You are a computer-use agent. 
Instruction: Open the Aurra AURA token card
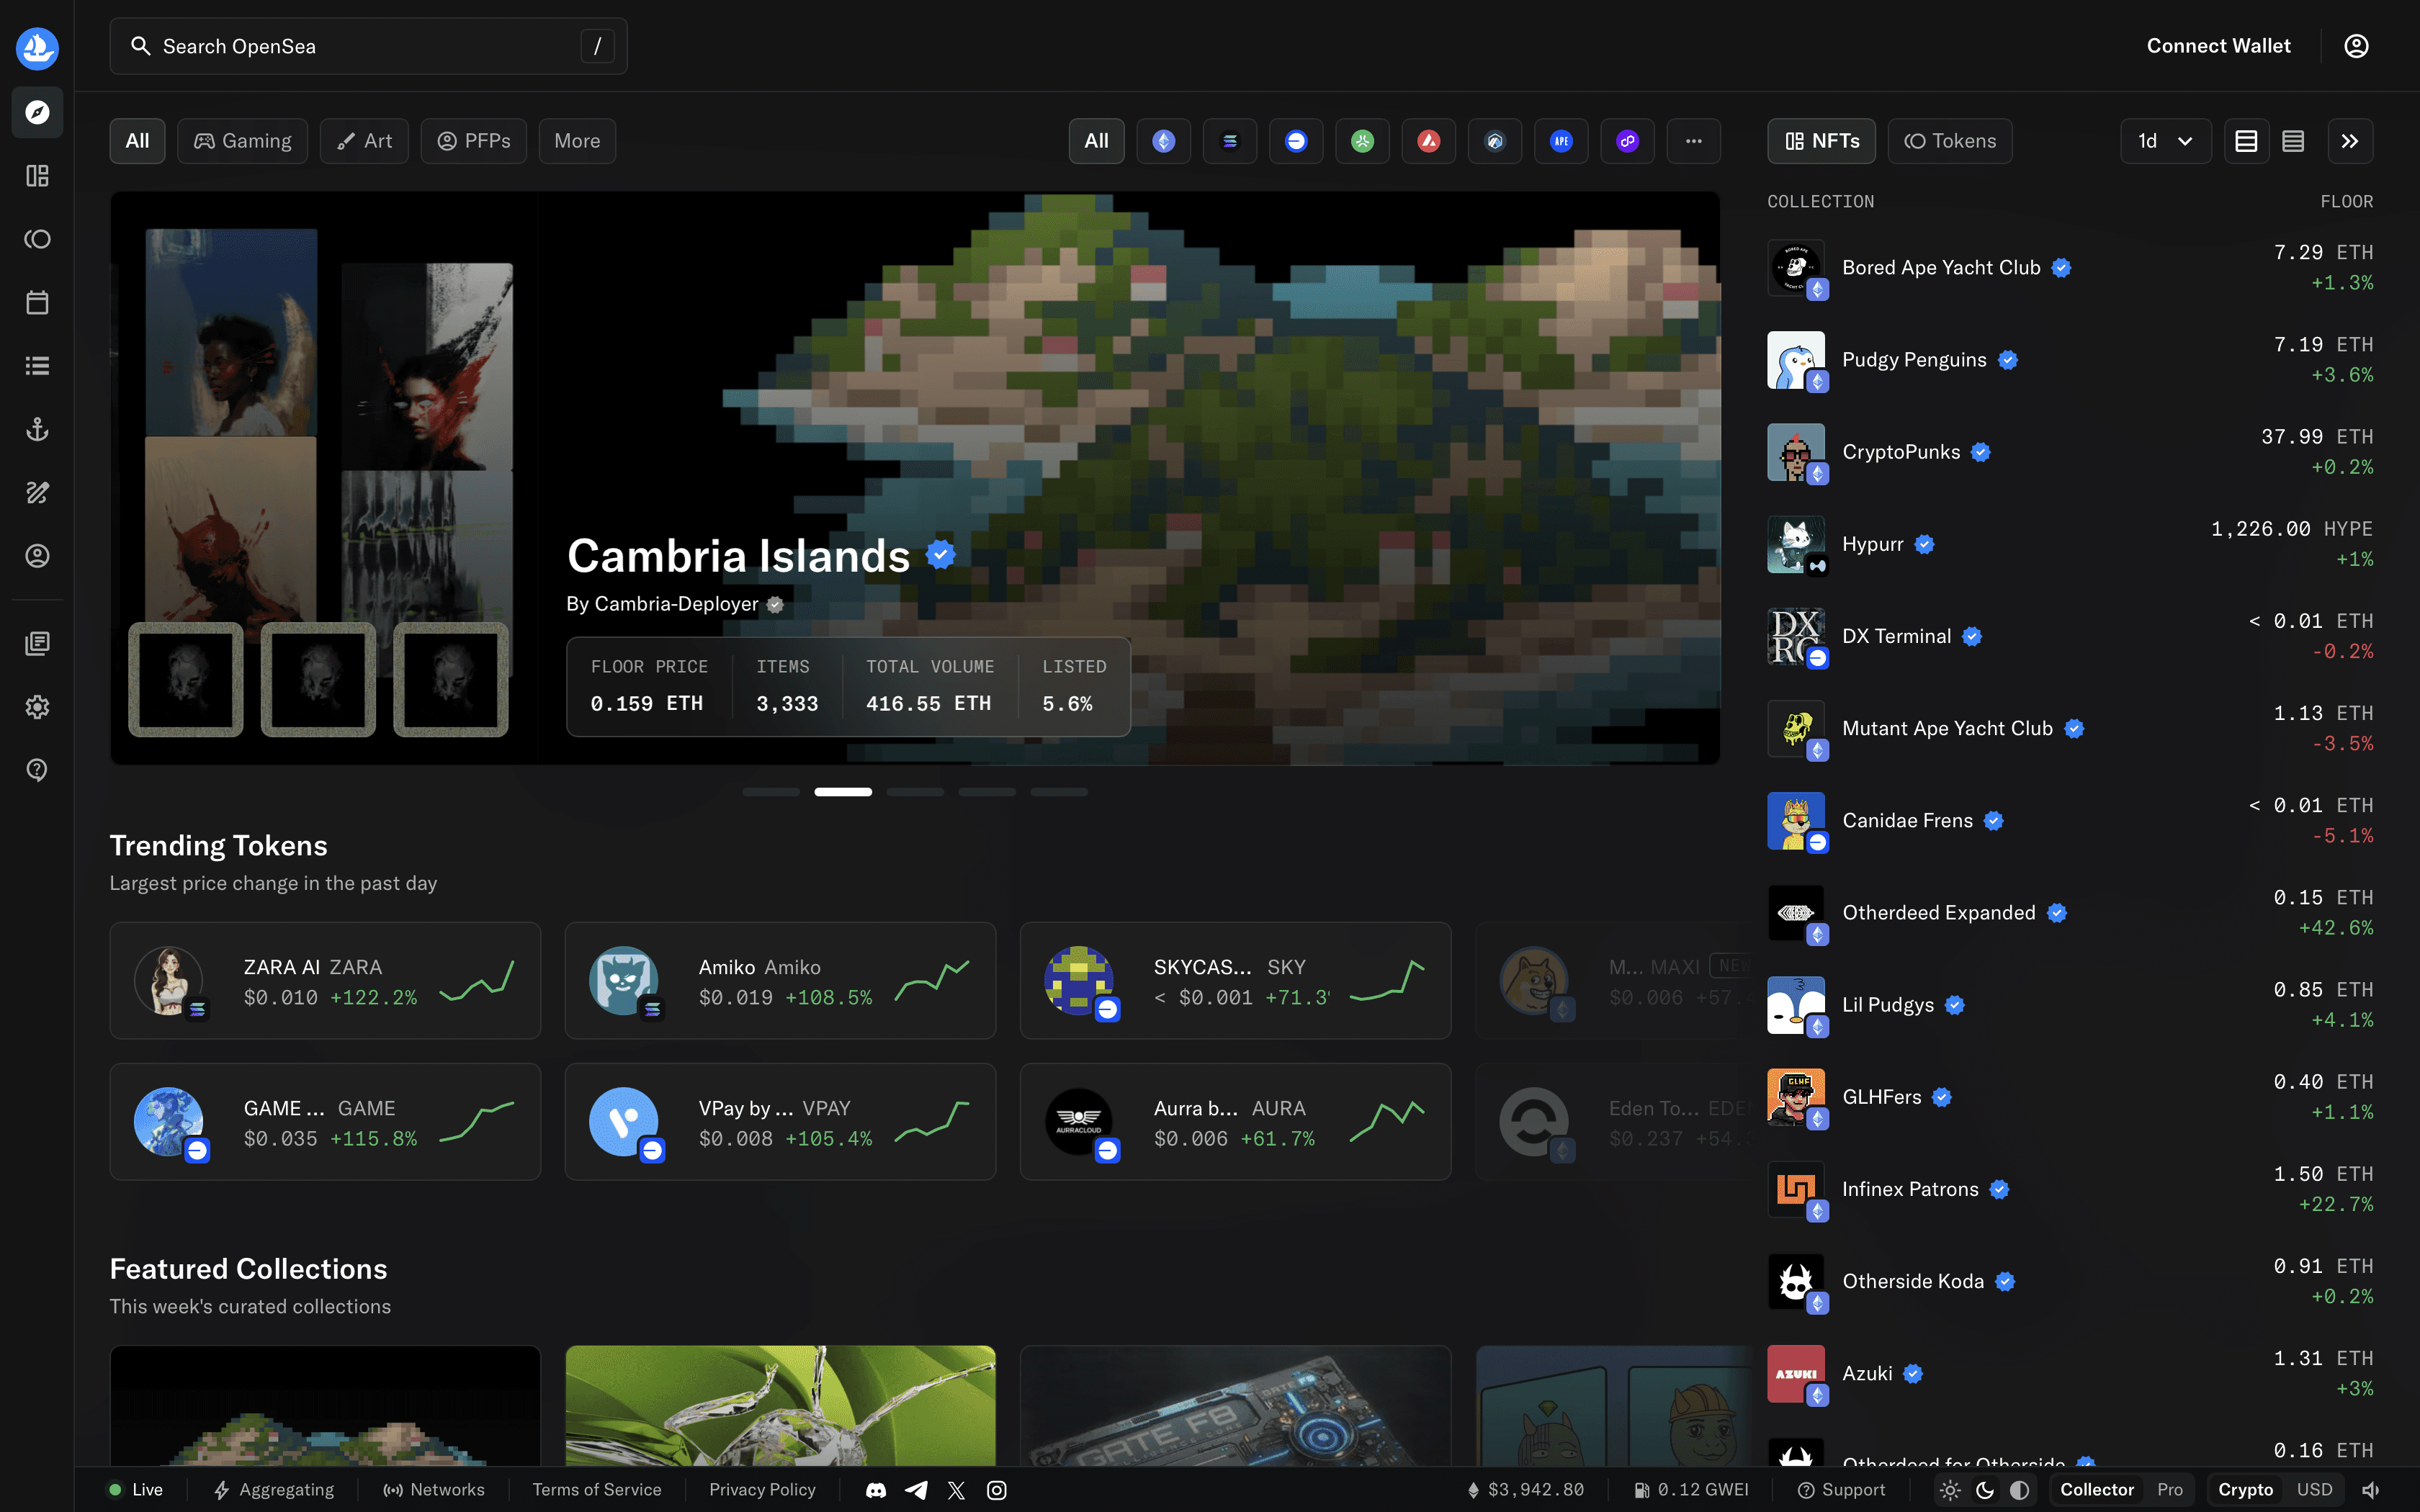[x=1235, y=1122]
